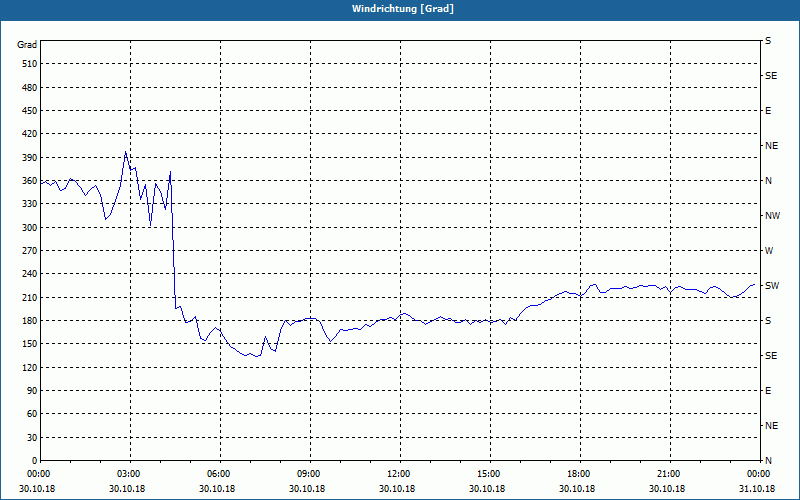Click the 30 y-axis label
This screenshot has width=800, height=500.
tap(32, 437)
